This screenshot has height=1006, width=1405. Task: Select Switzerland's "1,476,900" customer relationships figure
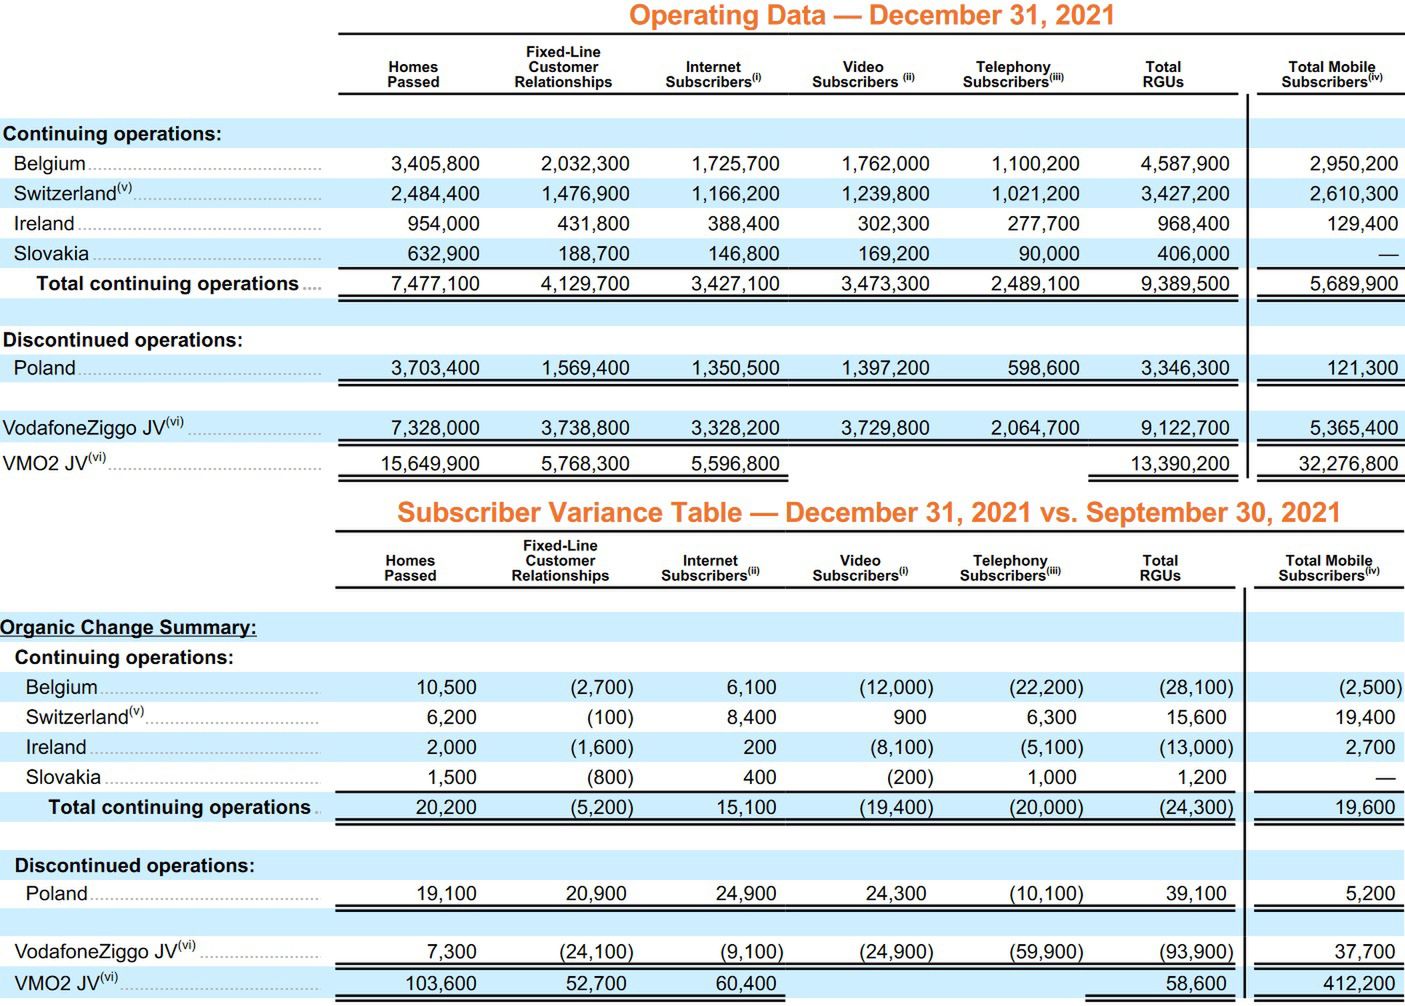585,193
